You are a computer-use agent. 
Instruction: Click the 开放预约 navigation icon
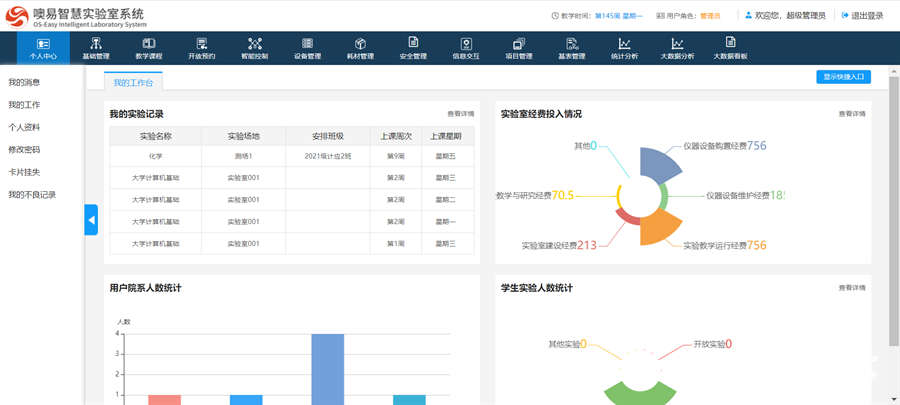click(x=201, y=45)
